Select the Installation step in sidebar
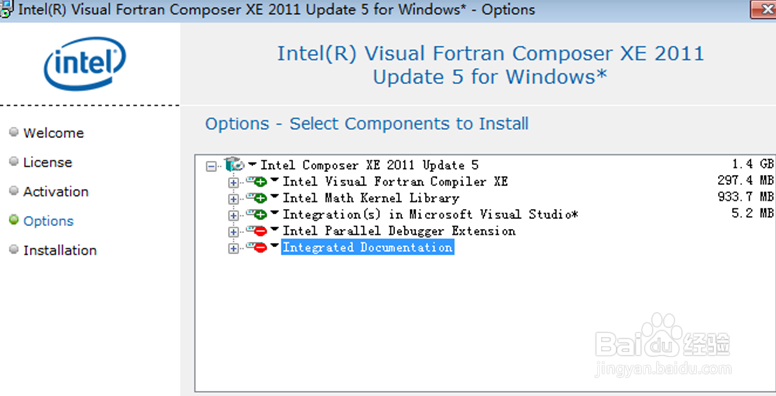The height and width of the screenshot is (396, 776). point(60,250)
